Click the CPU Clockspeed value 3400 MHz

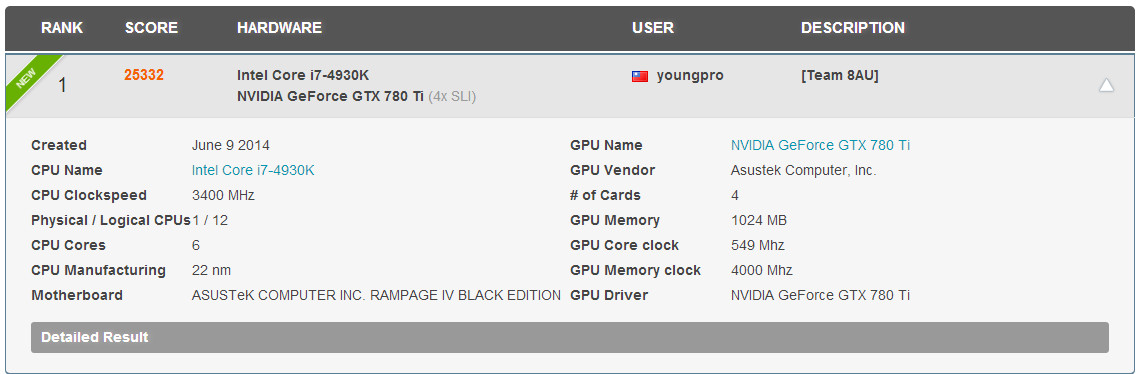(223, 195)
